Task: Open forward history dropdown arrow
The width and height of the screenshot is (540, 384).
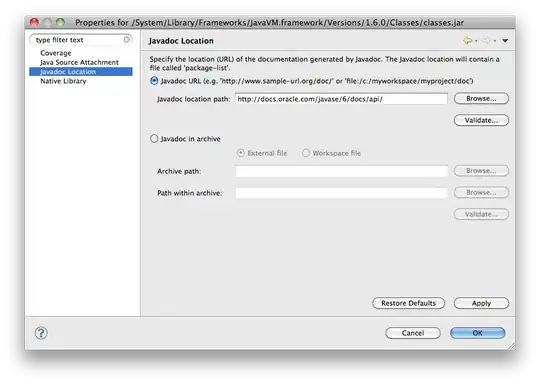Action: (x=495, y=41)
